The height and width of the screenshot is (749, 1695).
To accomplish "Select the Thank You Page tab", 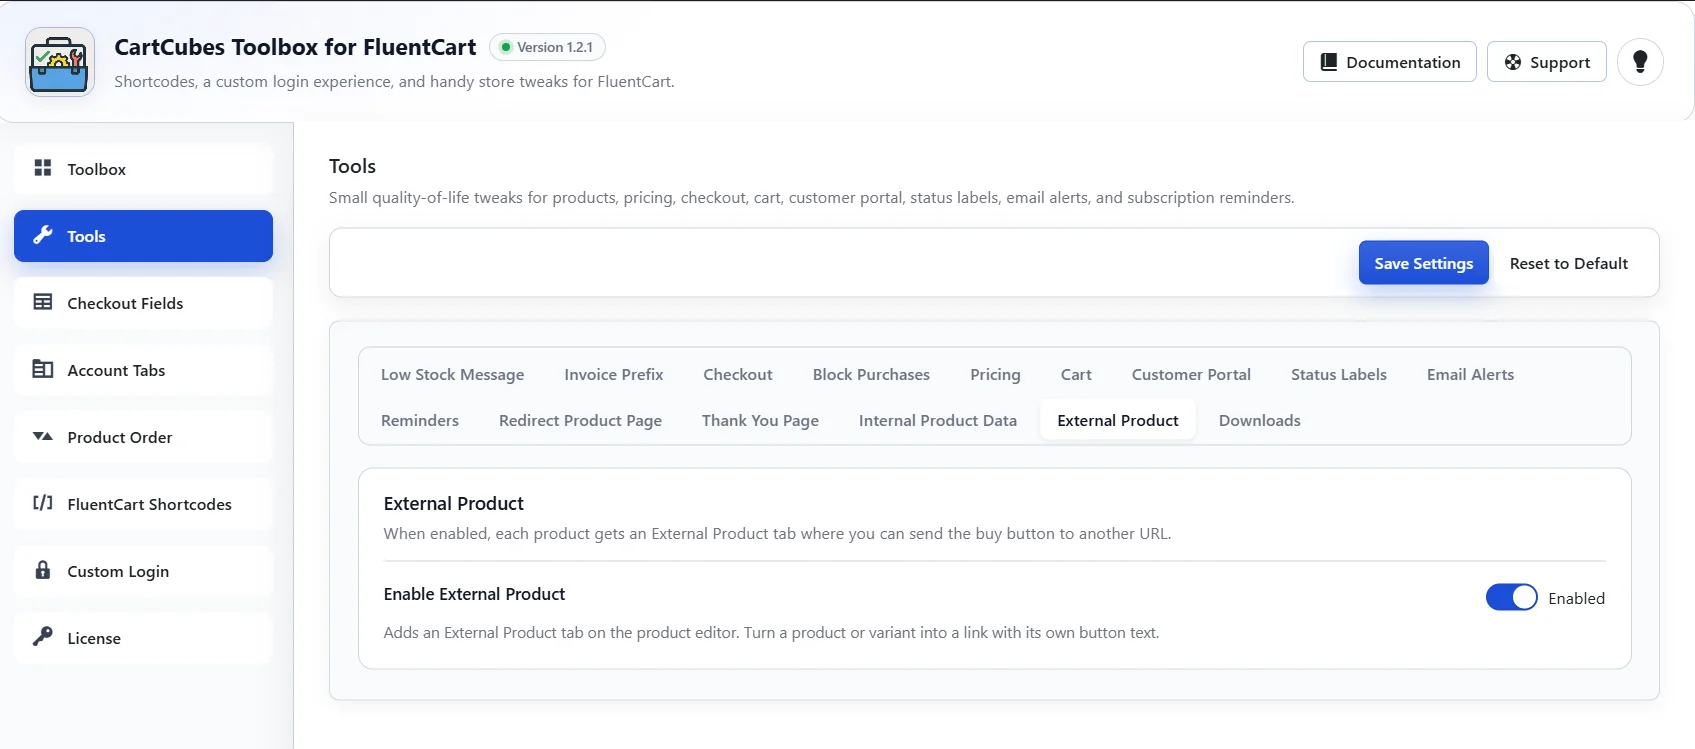I will (x=760, y=420).
